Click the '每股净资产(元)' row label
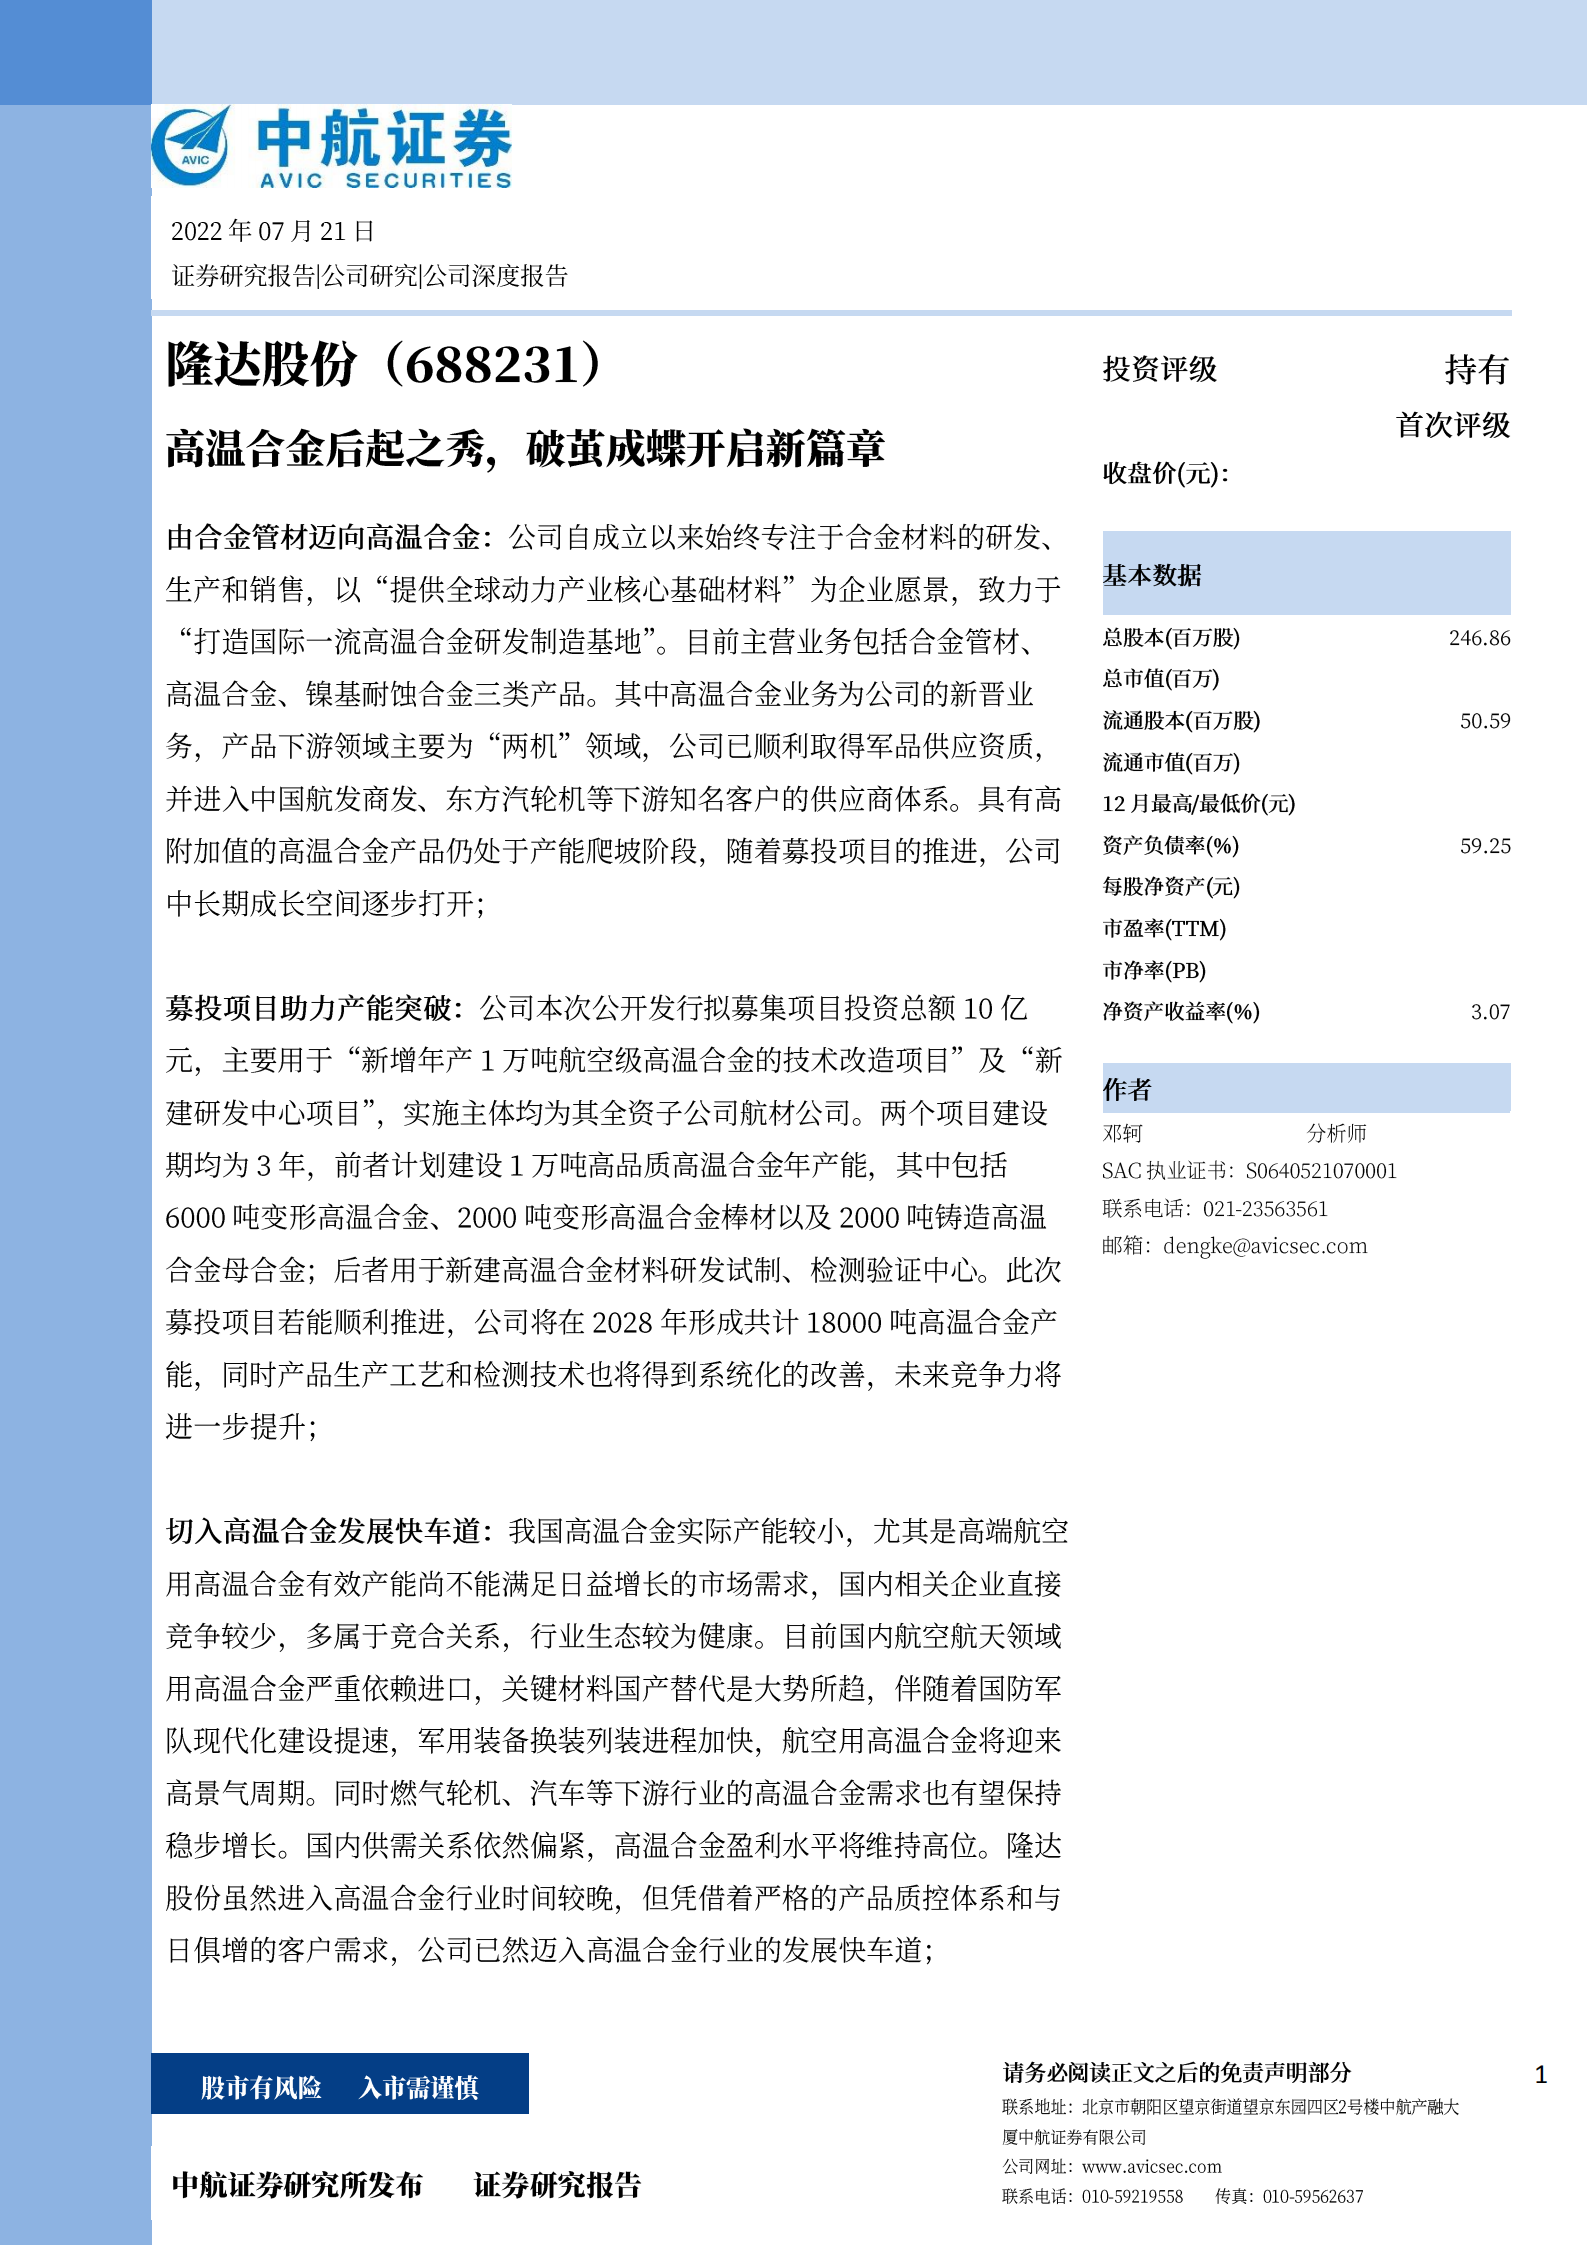The image size is (1587, 2245). click(1171, 887)
